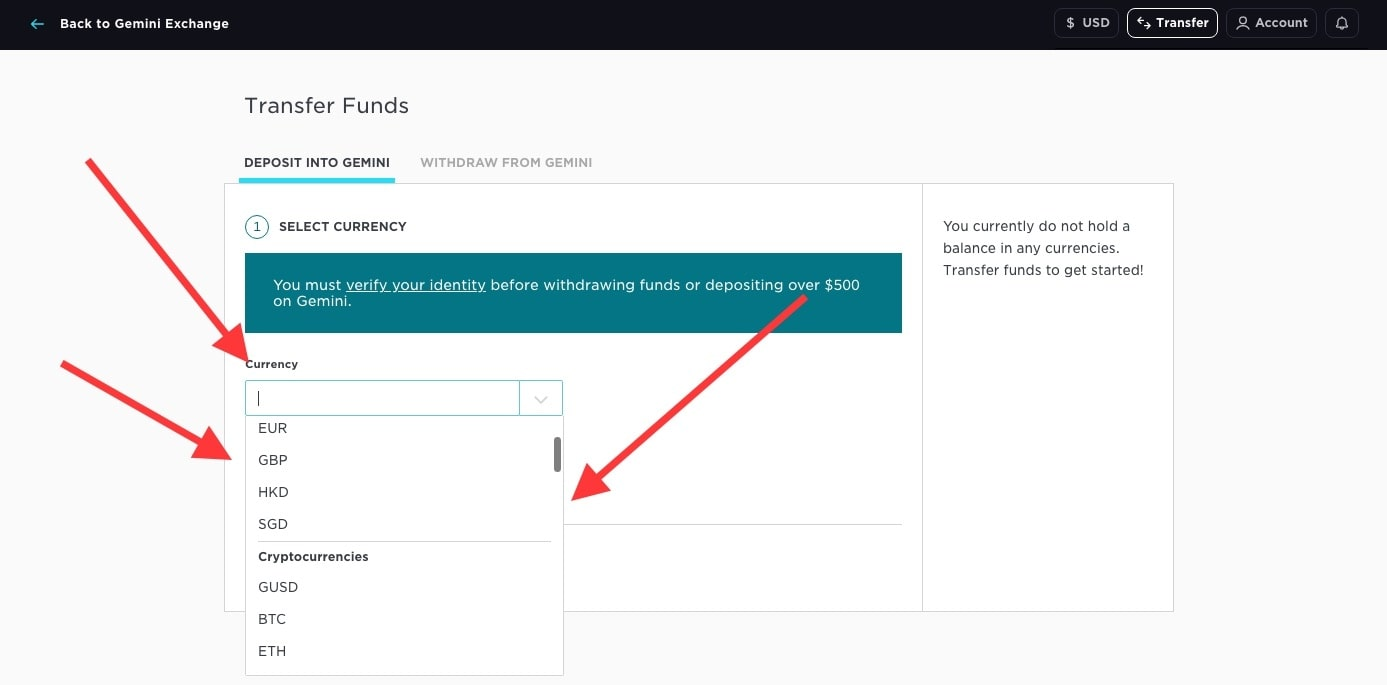Select HKD in the currency list
The image size is (1387, 685).
(x=272, y=492)
